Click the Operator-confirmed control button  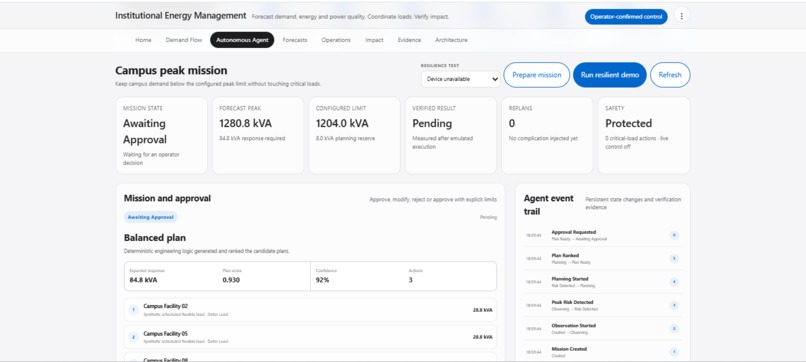click(626, 16)
